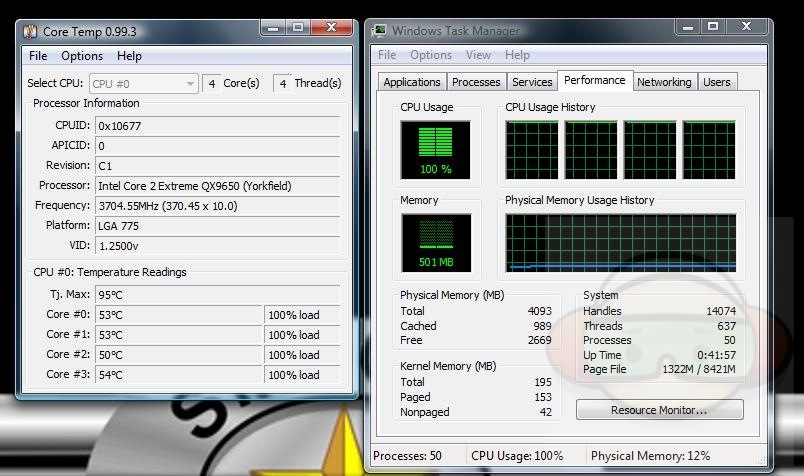Viewport: 804px width, 476px height.
Task: Maximize the Core Temp window
Action: pos(298,28)
